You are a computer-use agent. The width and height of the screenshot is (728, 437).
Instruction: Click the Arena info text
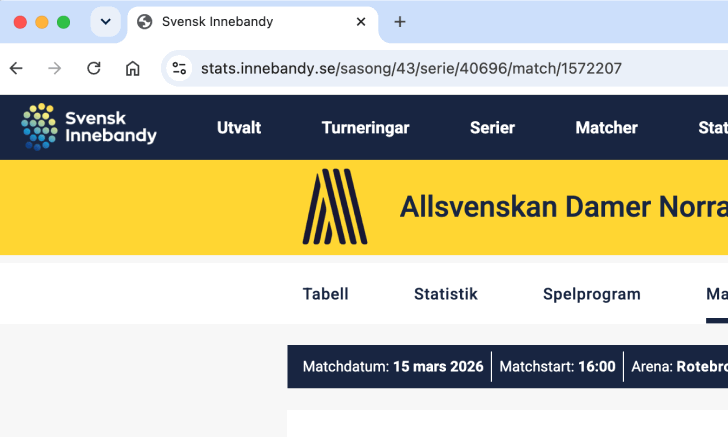pos(679,366)
